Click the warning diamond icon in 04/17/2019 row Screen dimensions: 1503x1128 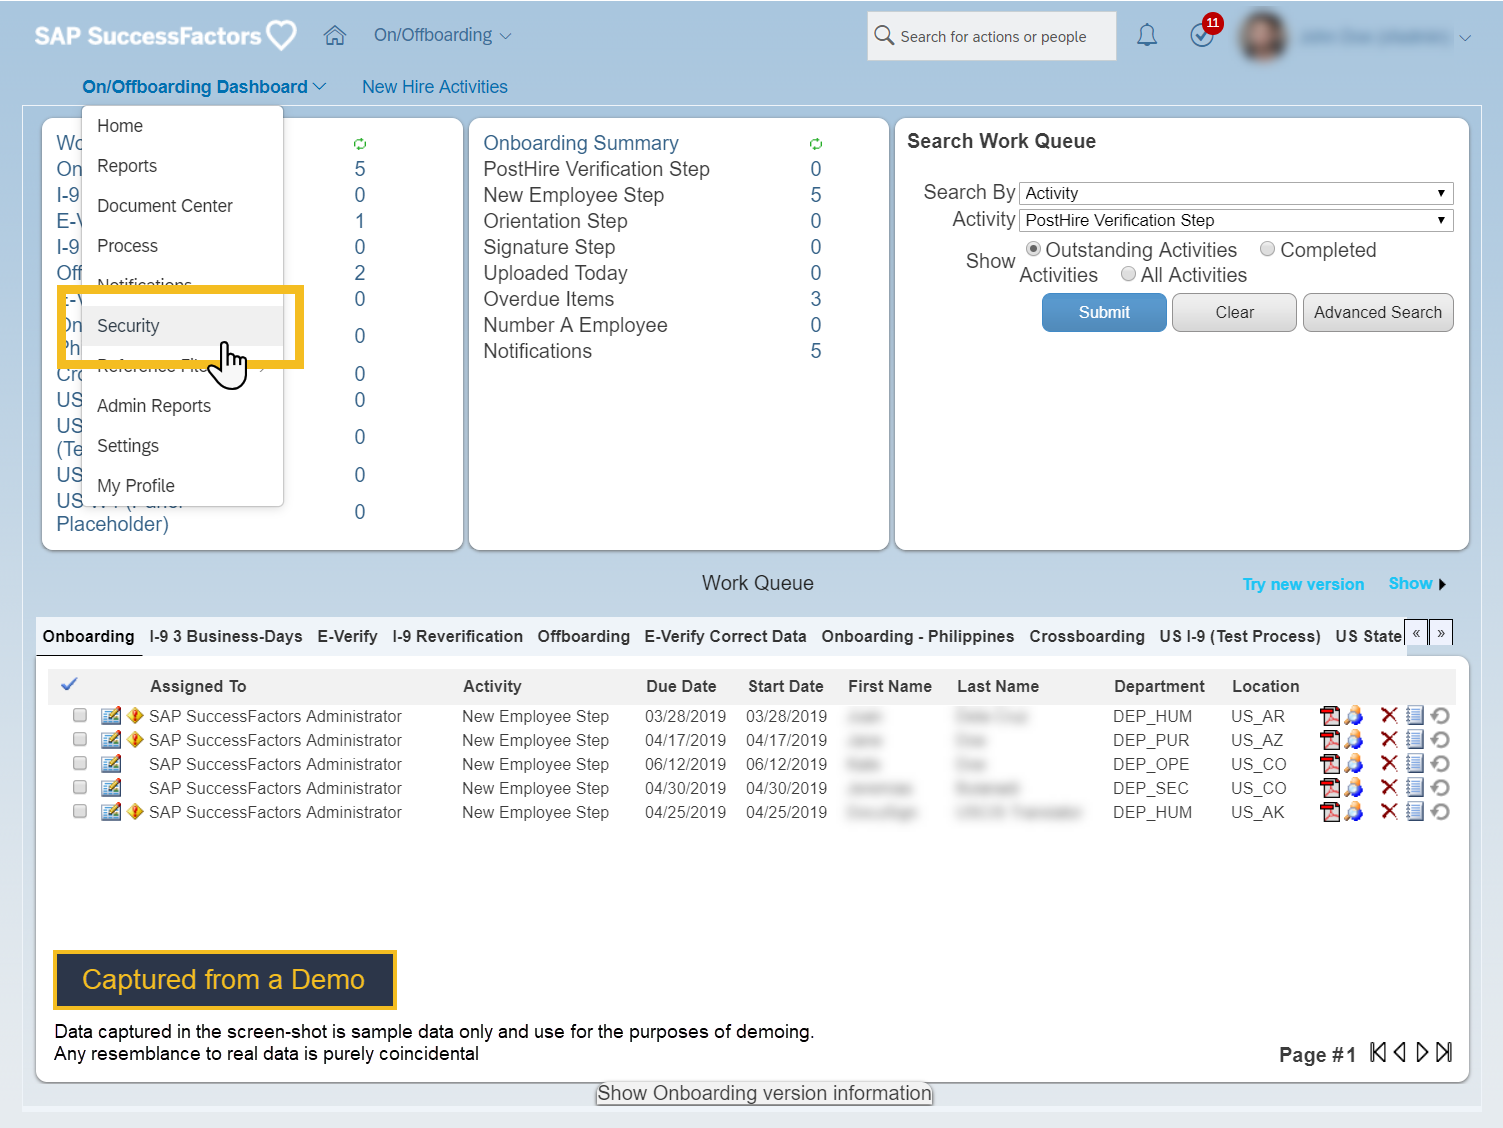(x=136, y=740)
